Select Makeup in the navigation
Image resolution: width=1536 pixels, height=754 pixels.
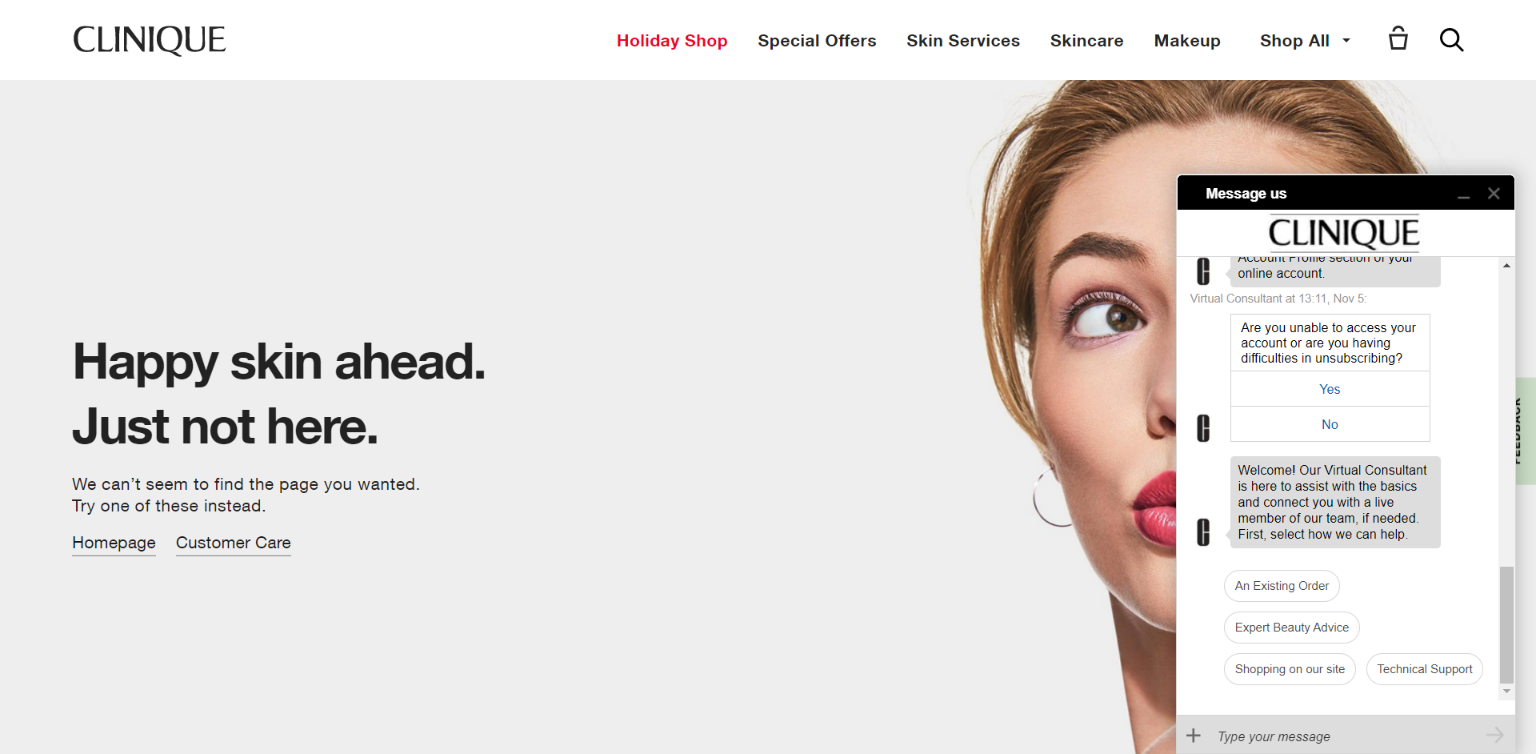(x=1187, y=41)
